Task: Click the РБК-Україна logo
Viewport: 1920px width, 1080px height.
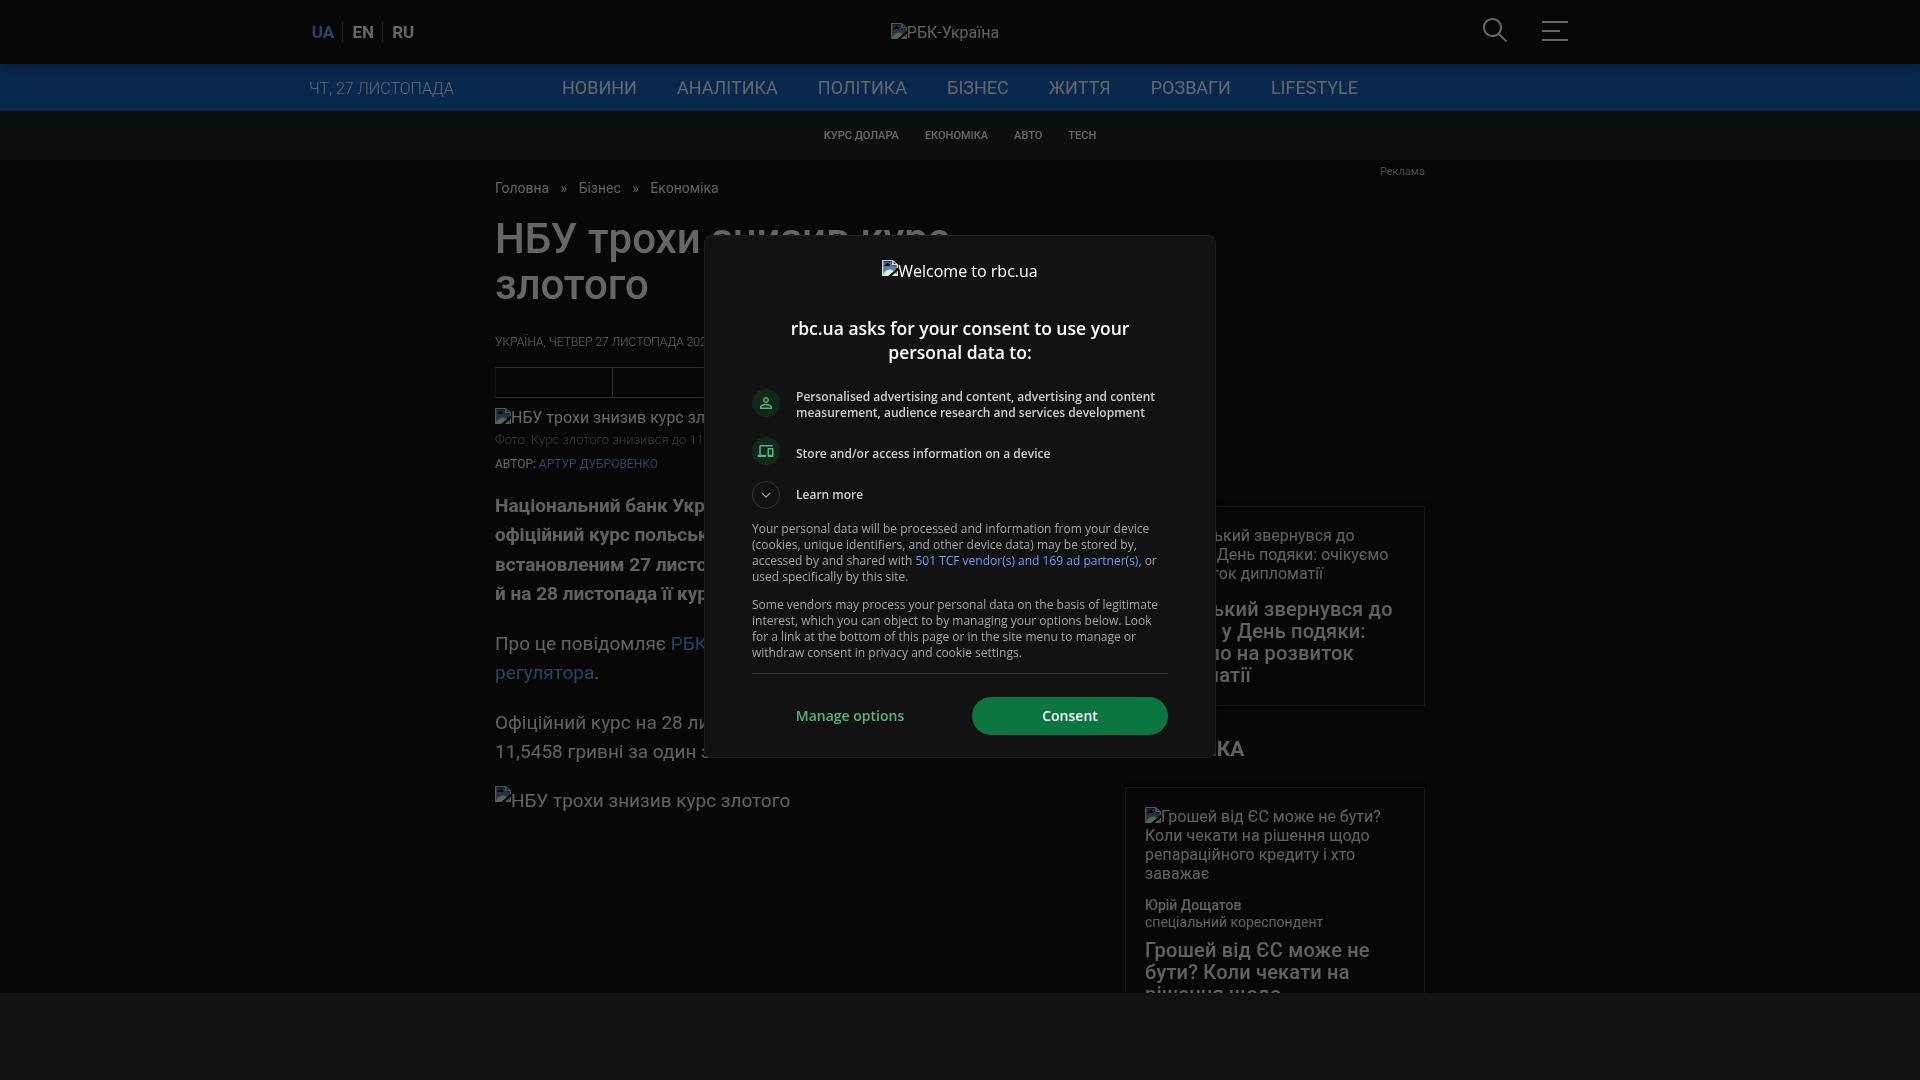Action: 944,32
